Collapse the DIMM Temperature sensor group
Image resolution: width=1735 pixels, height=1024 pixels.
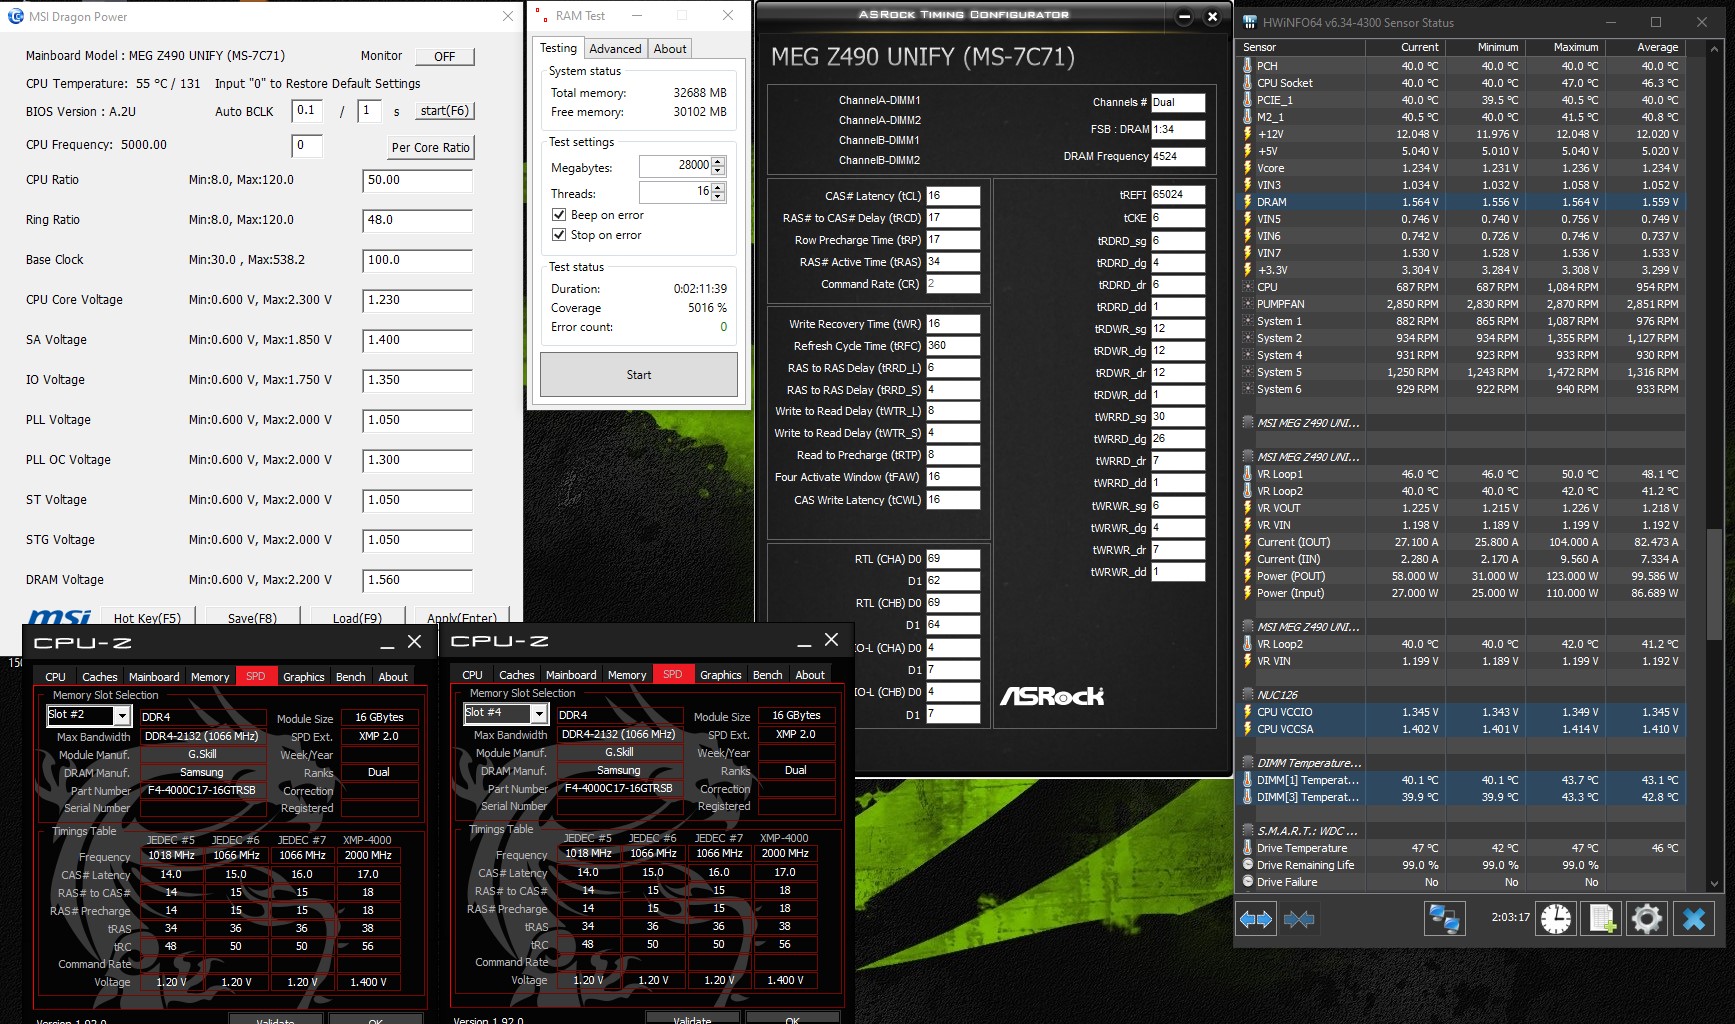tap(1247, 763)
